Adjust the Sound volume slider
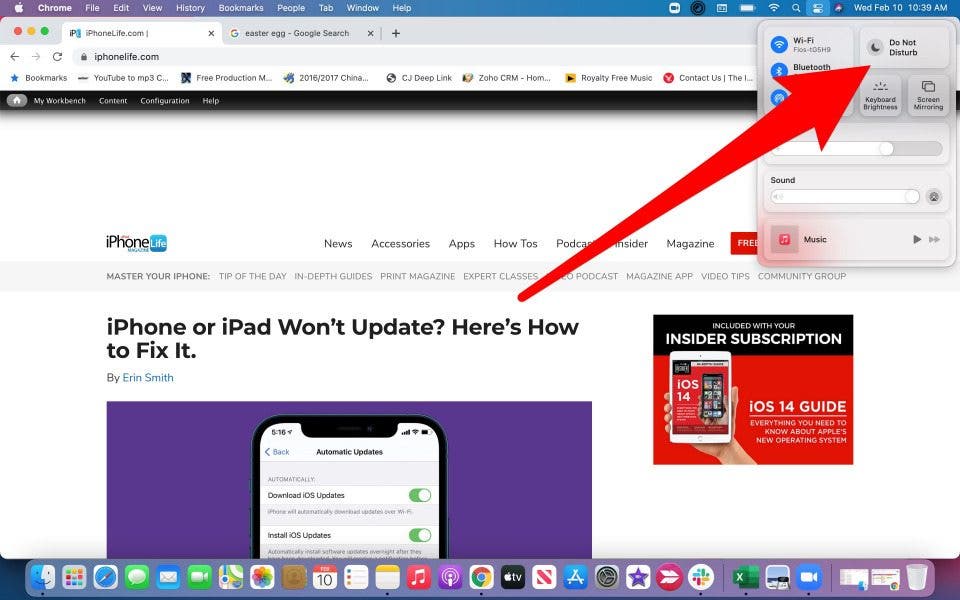The width and height of the screenshot is (960, 600). click(845, 197)
